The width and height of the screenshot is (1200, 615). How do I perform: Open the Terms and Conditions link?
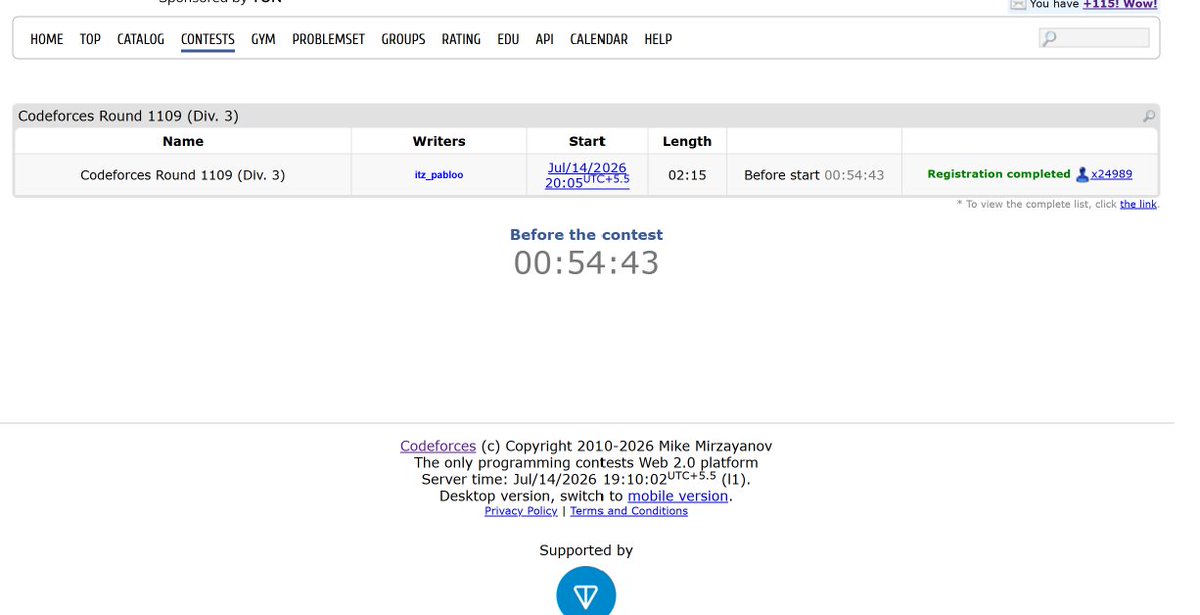coord(629,511)
